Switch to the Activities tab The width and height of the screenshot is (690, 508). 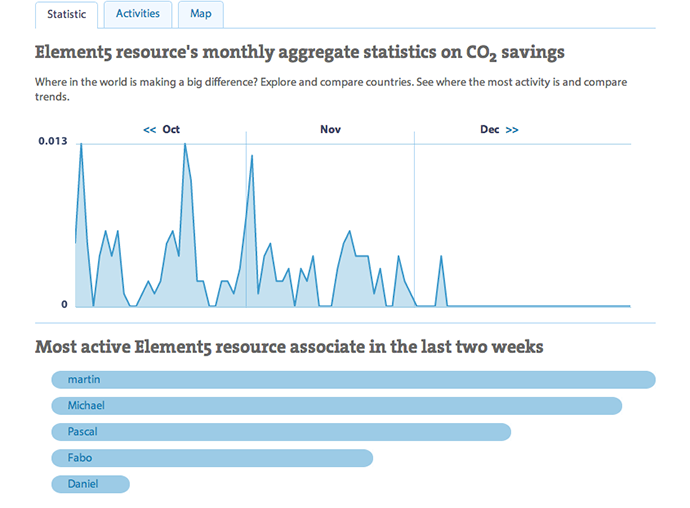(138, 14)
